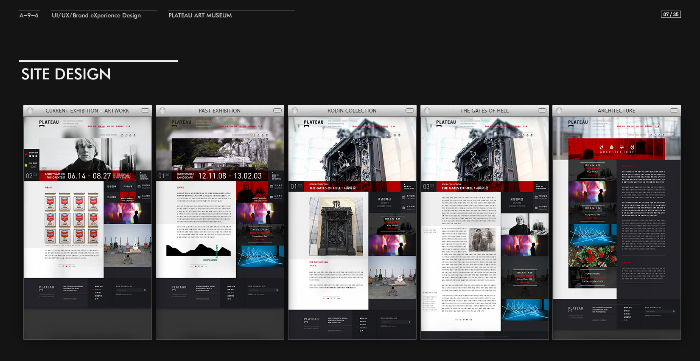Click rounded rectangle icon on Past Exhibition header
Screen dimensions: 700x361
pyautogui.click(x=278, y=111)
